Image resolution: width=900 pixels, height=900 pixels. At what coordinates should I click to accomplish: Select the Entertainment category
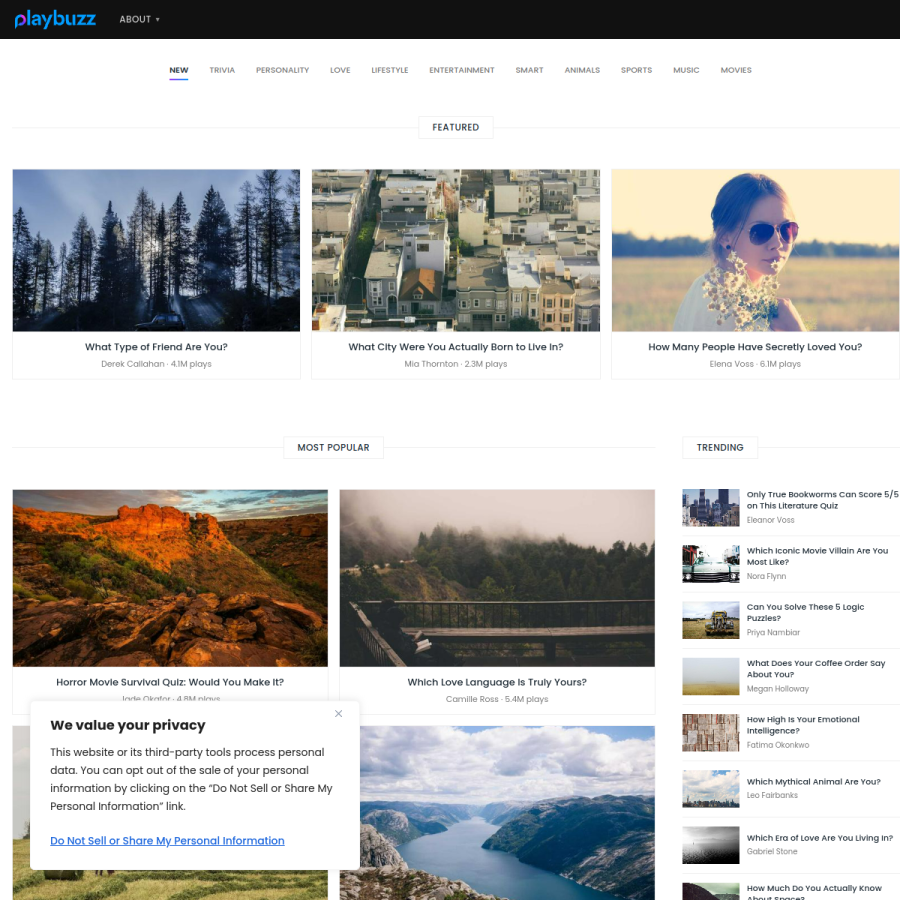462,70
